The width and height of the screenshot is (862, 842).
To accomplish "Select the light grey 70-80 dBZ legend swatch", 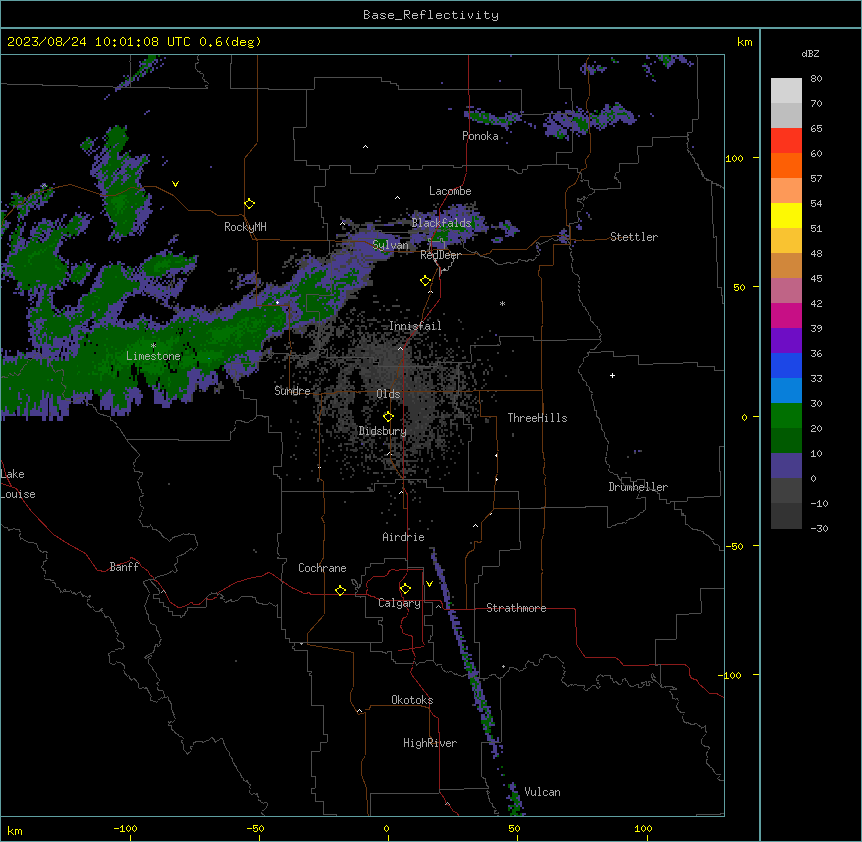I will tap(786, 91).
